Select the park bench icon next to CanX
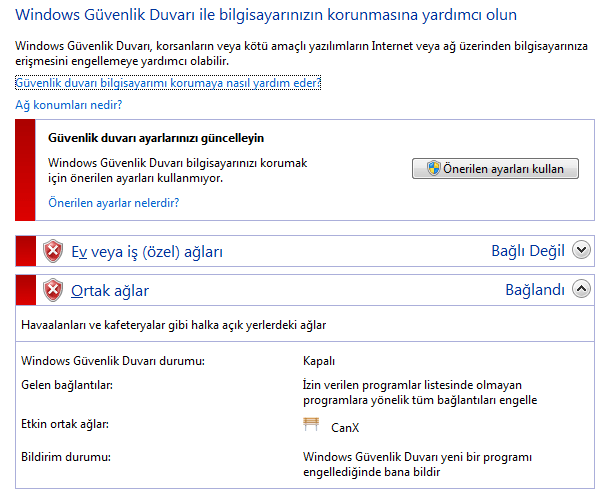 pos(311,424)
